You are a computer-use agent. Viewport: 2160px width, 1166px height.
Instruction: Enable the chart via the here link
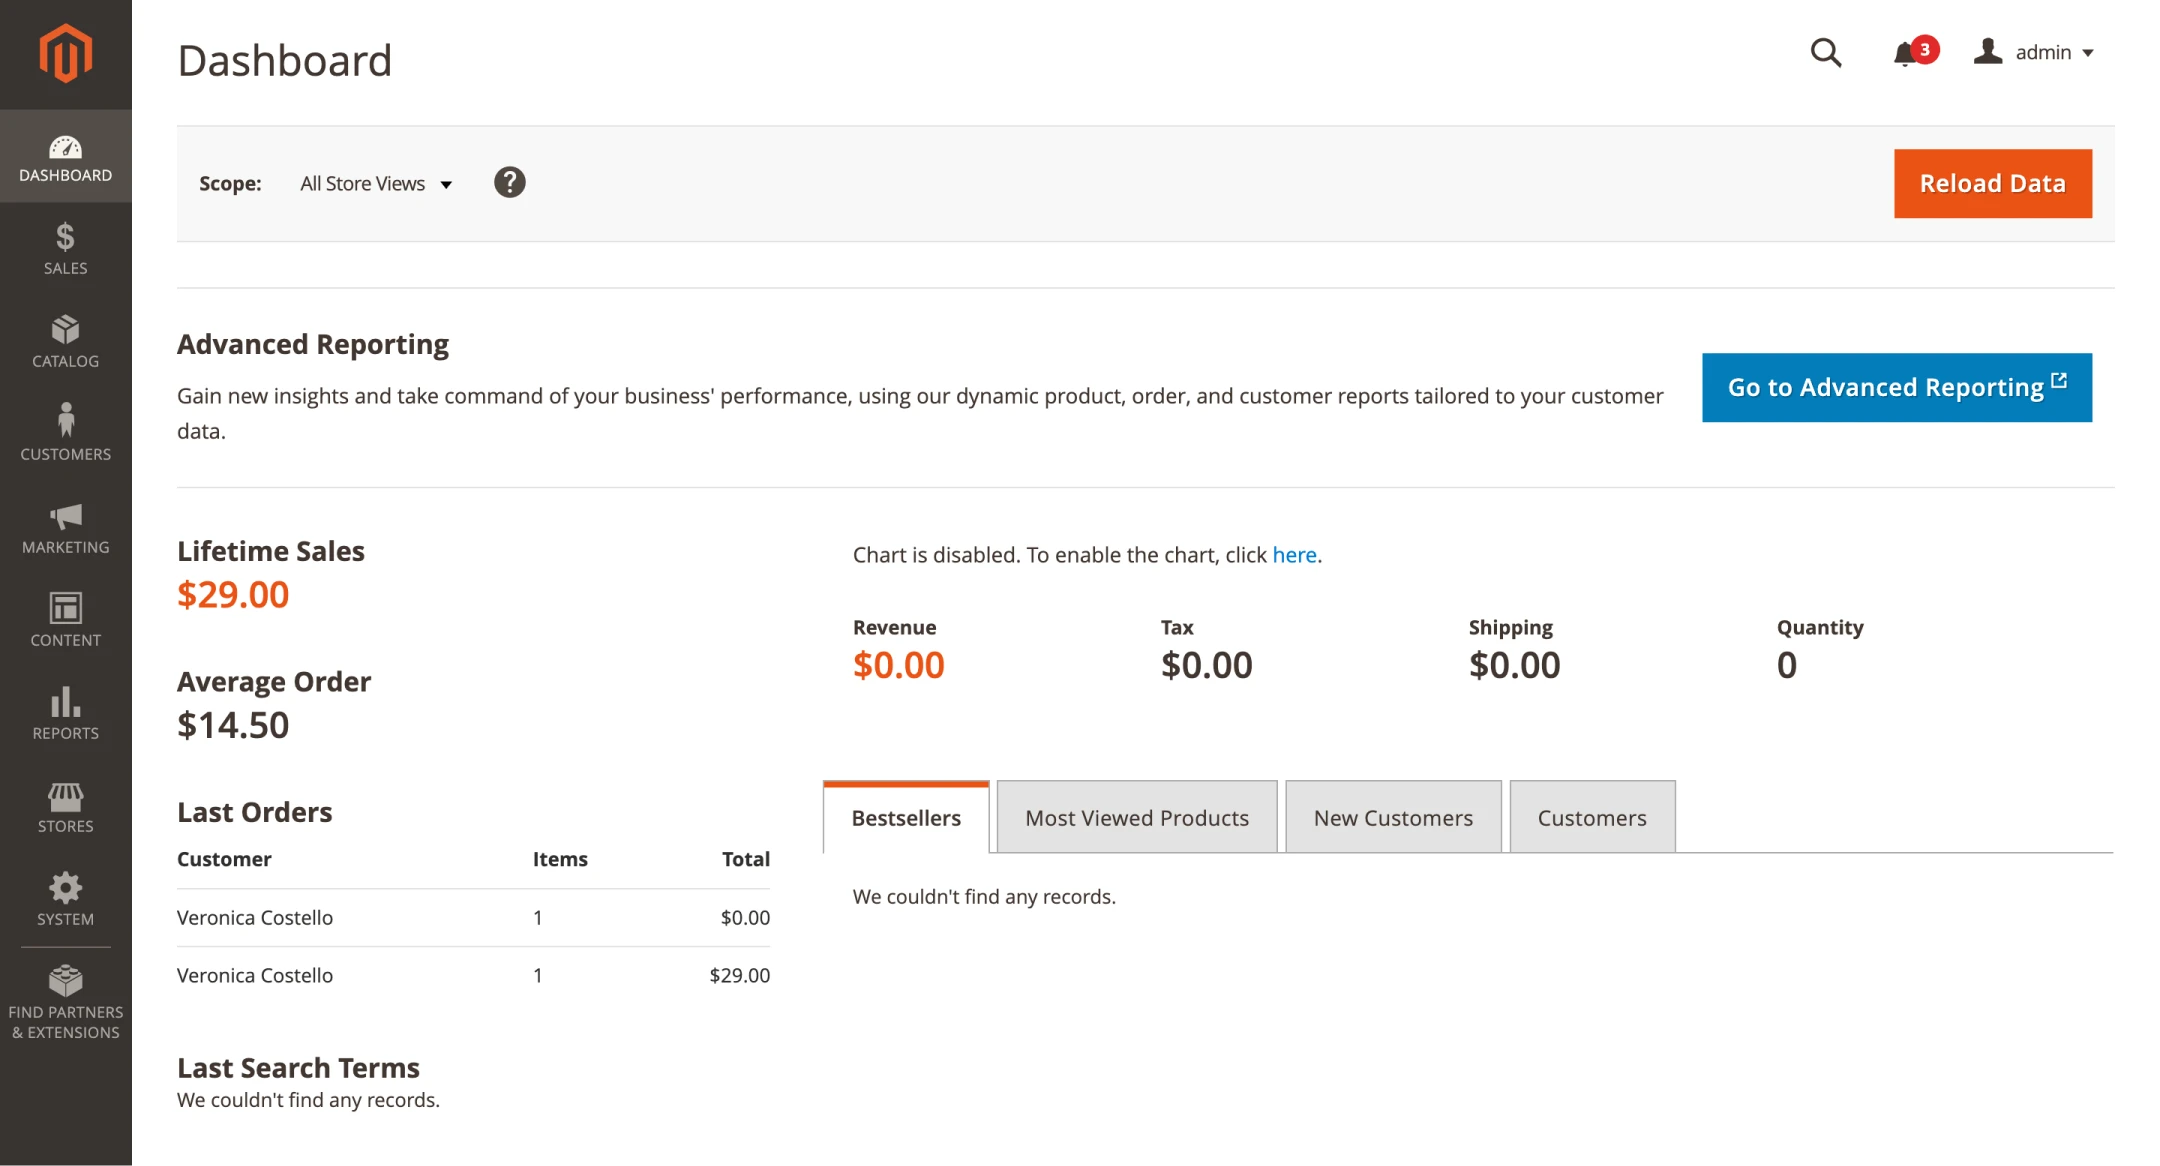coord(1294,554)
